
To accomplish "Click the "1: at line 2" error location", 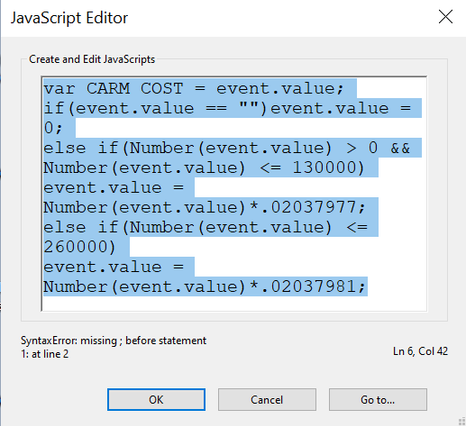I will click(x=45, y=354).
